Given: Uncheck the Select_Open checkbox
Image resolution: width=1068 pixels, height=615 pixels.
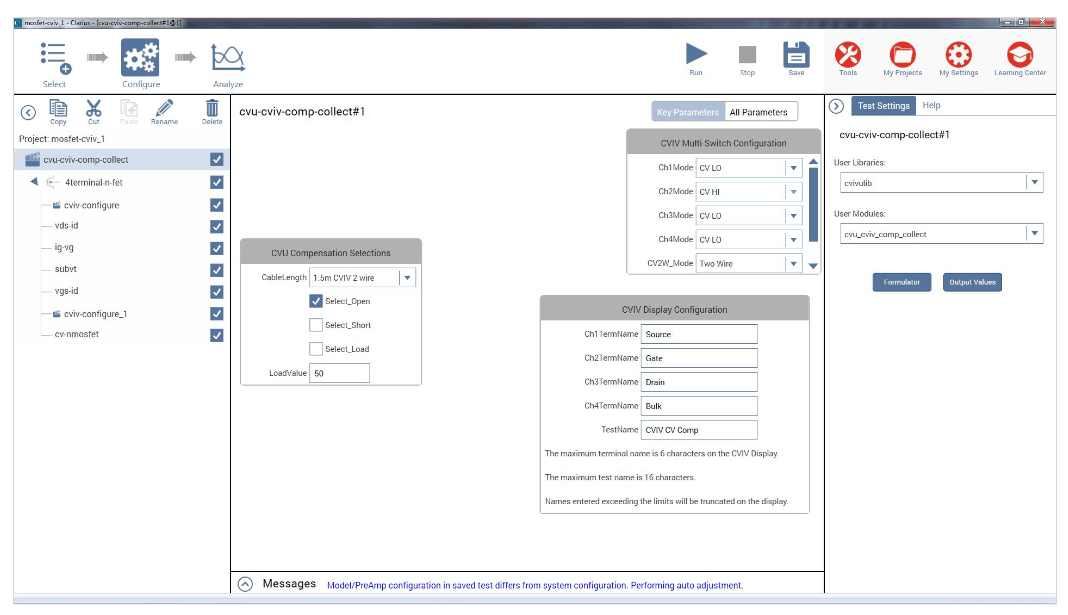Looking at the screenshot, I should click(x=316, y=301).
